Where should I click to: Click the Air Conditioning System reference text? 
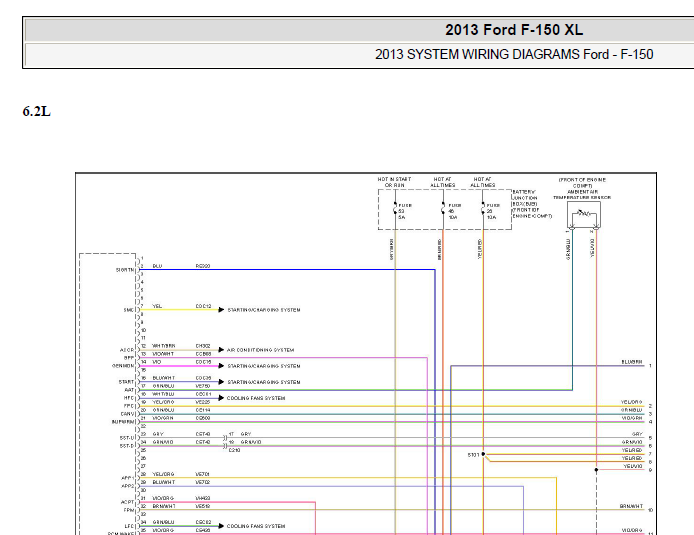coord(260,350)
